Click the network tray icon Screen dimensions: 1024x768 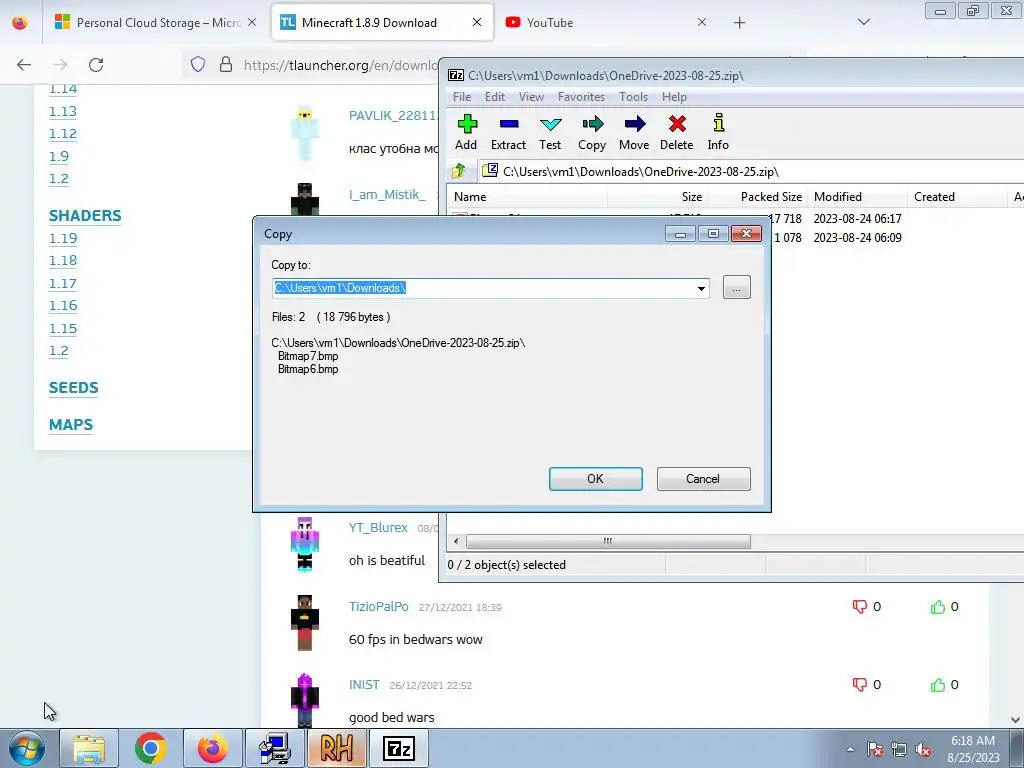pyautogui.click(x=899, y=750)
